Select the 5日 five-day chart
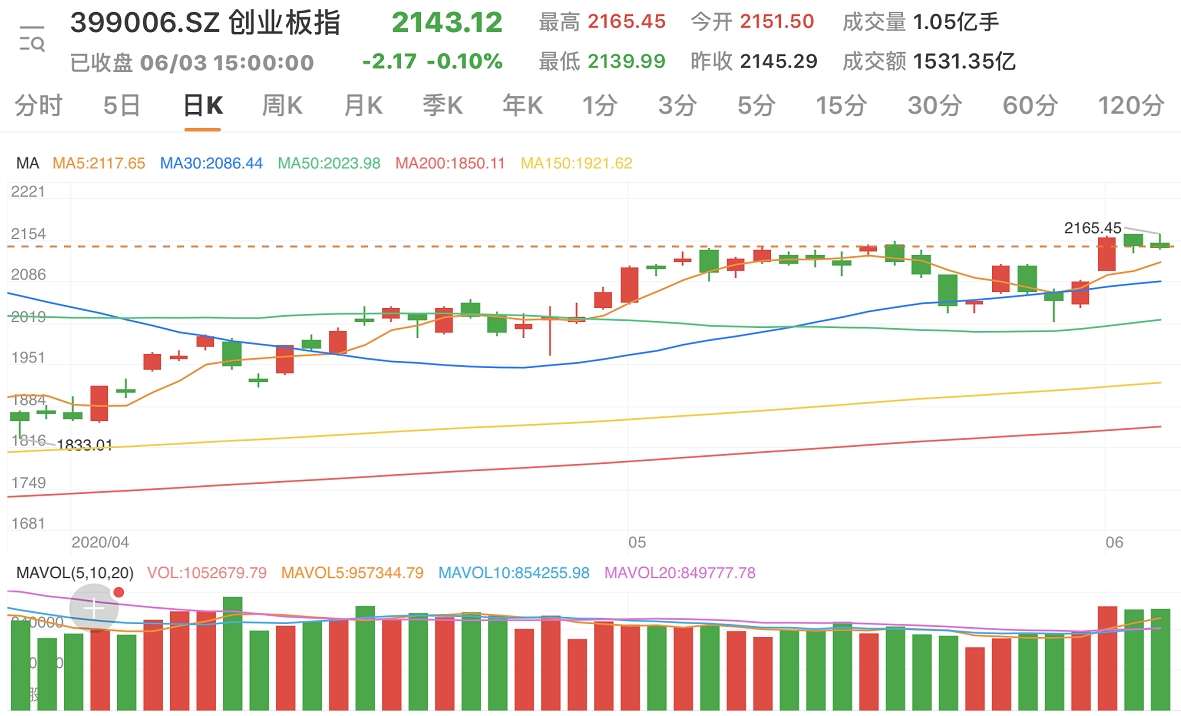 pyautogui.click(x=118, y=104)
